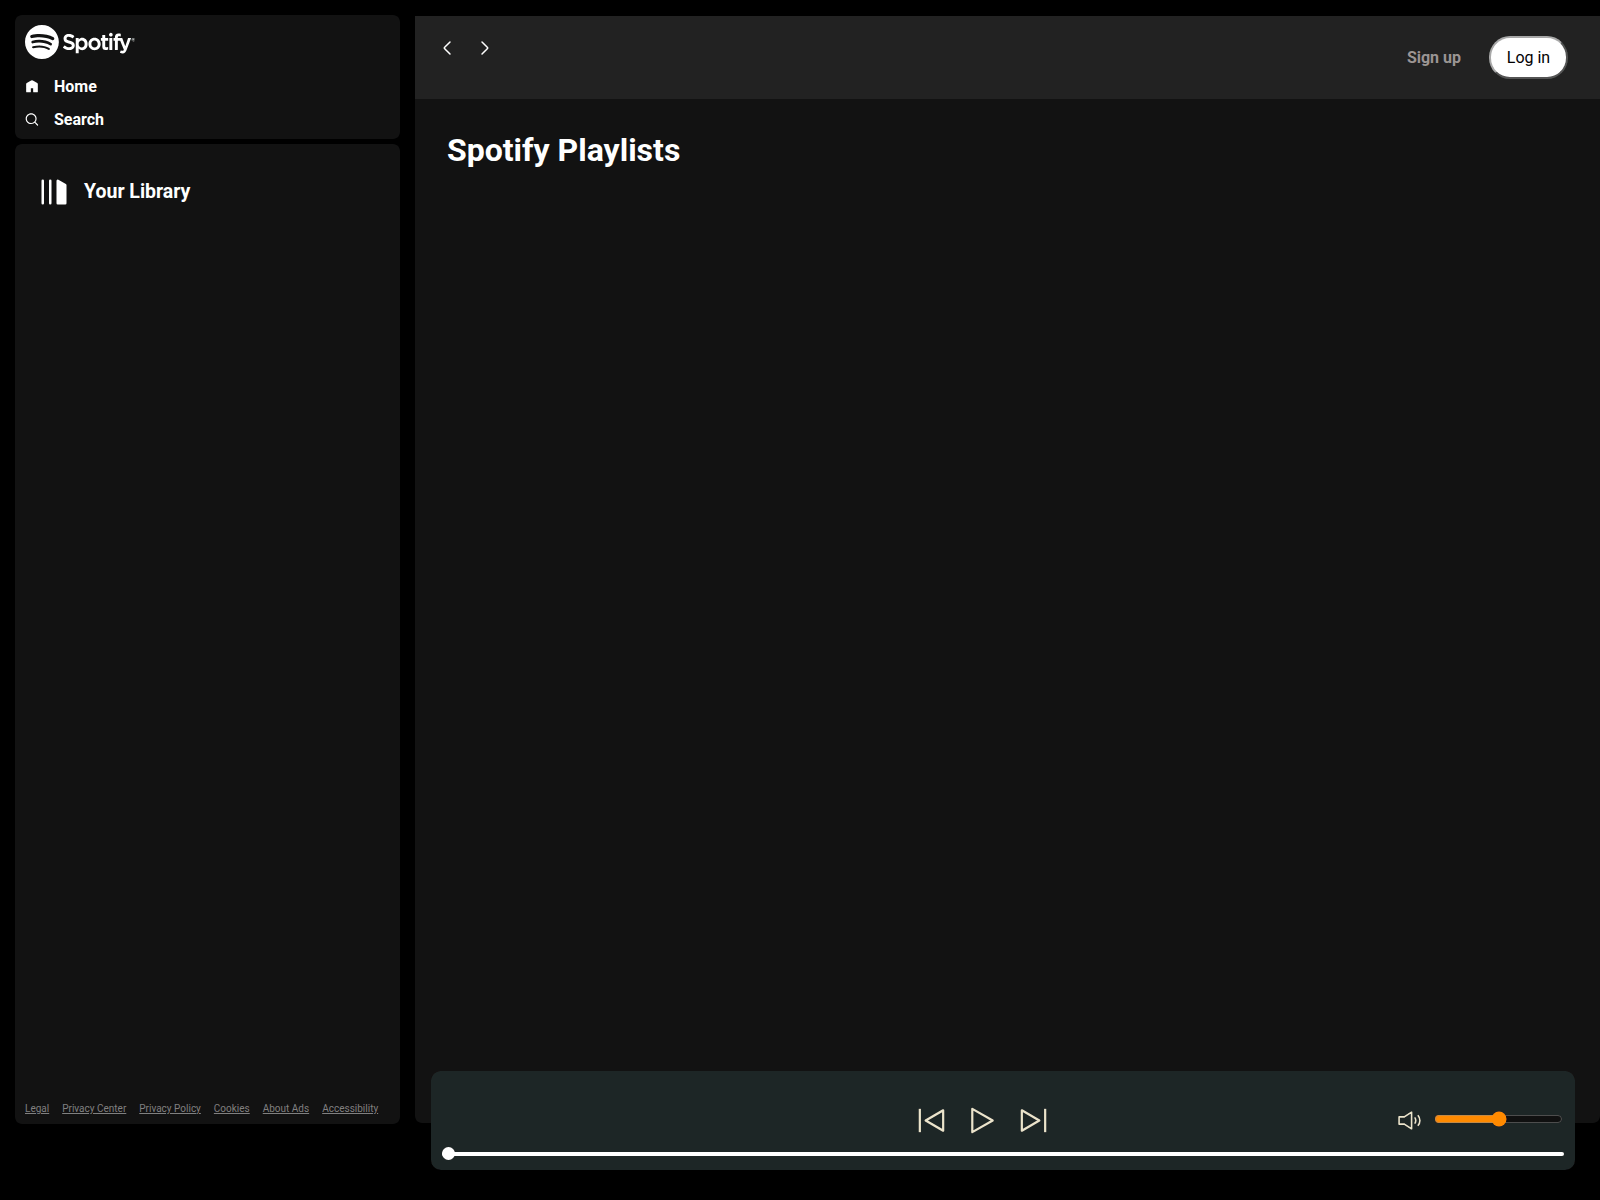Click the Spotify Playlists heading
Viewport: 1600px width, 1200px height.
coord(564,150)
